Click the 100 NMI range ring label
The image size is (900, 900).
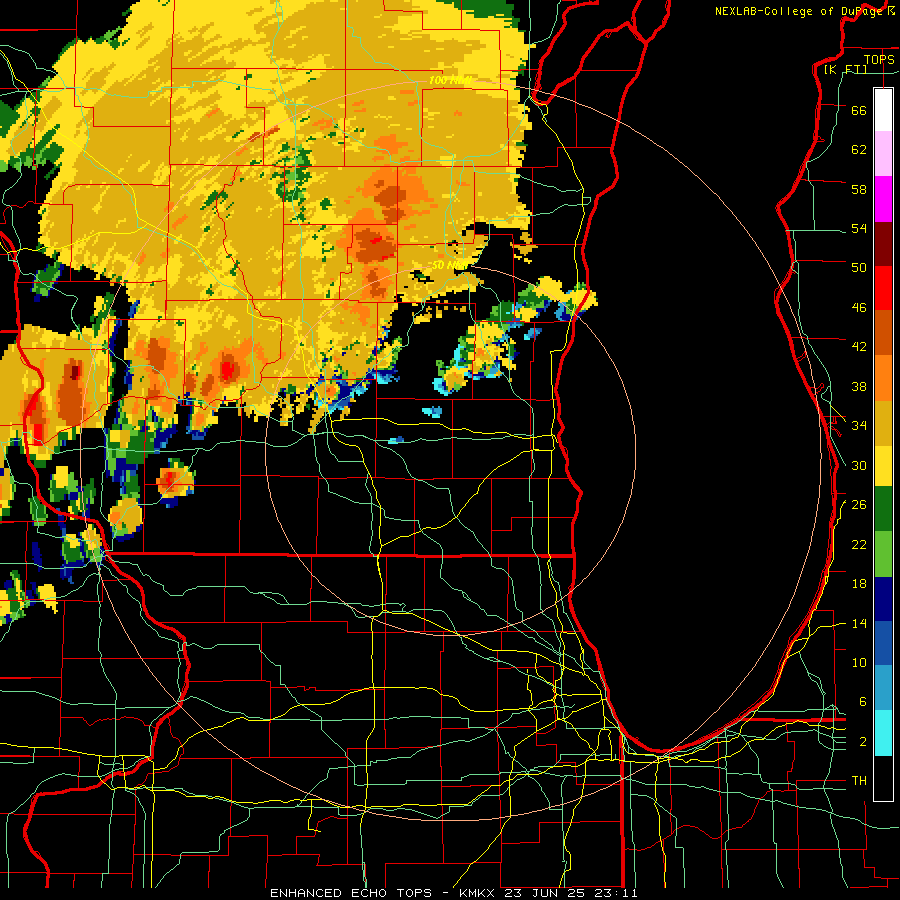tap(450, 80)
